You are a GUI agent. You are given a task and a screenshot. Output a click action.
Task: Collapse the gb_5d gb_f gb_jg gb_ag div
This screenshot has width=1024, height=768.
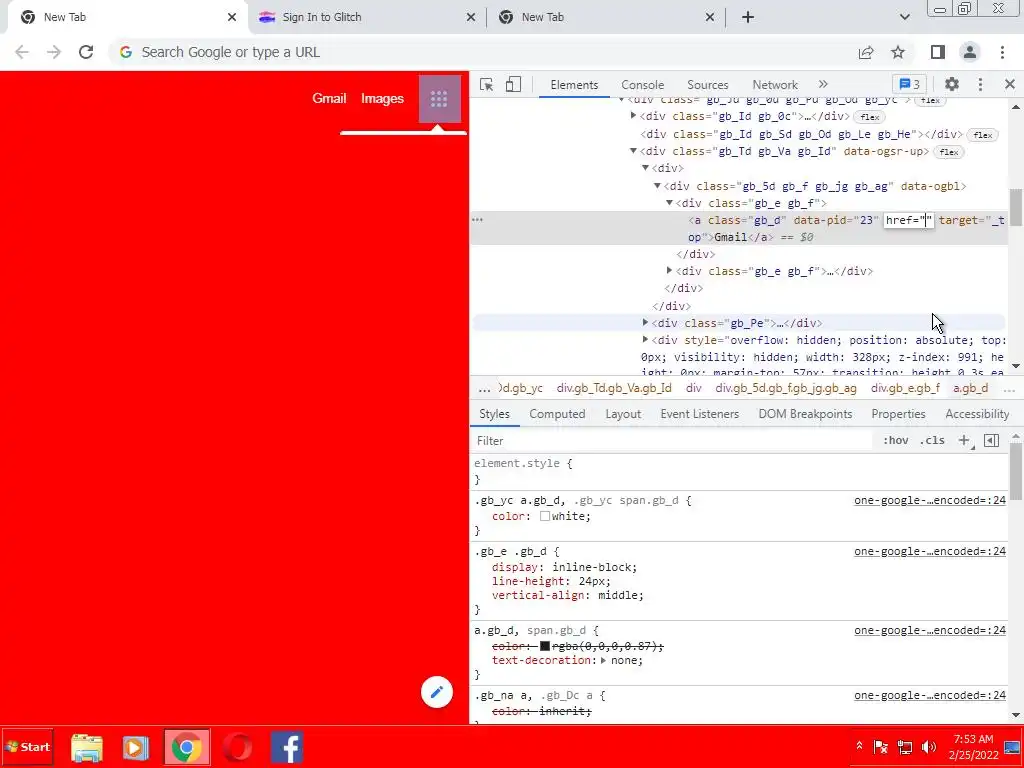click(657, 186)
